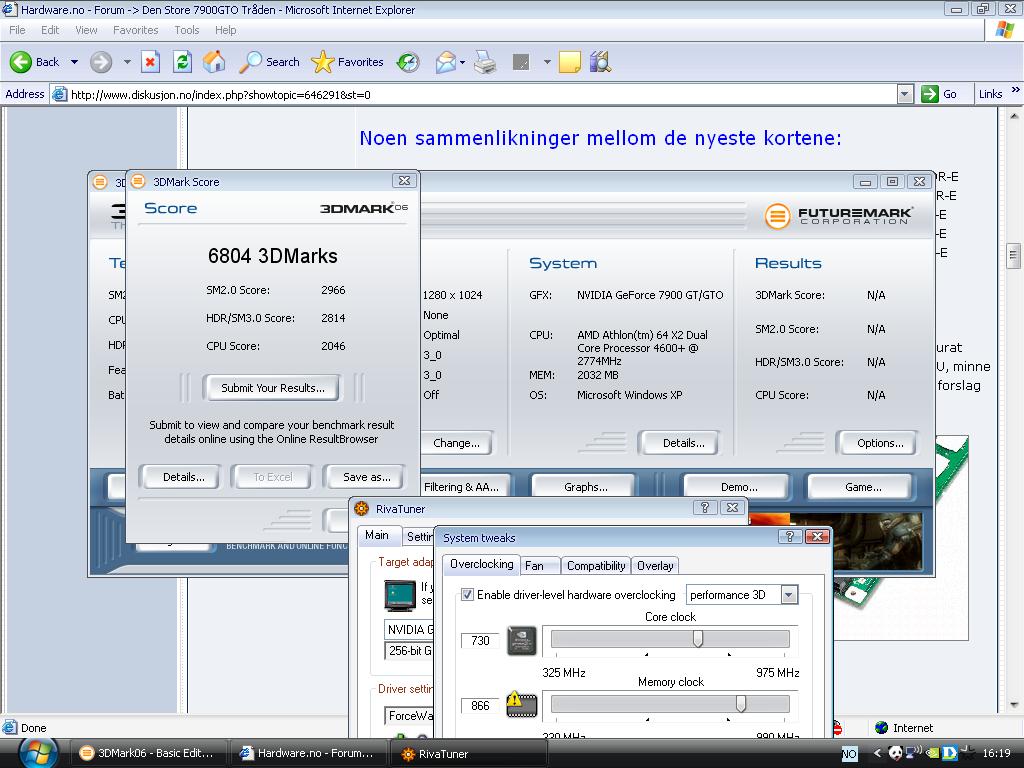Viewport: 1024px width, 768px height.
Task: Click Graphs button
Action: [585, 487]
